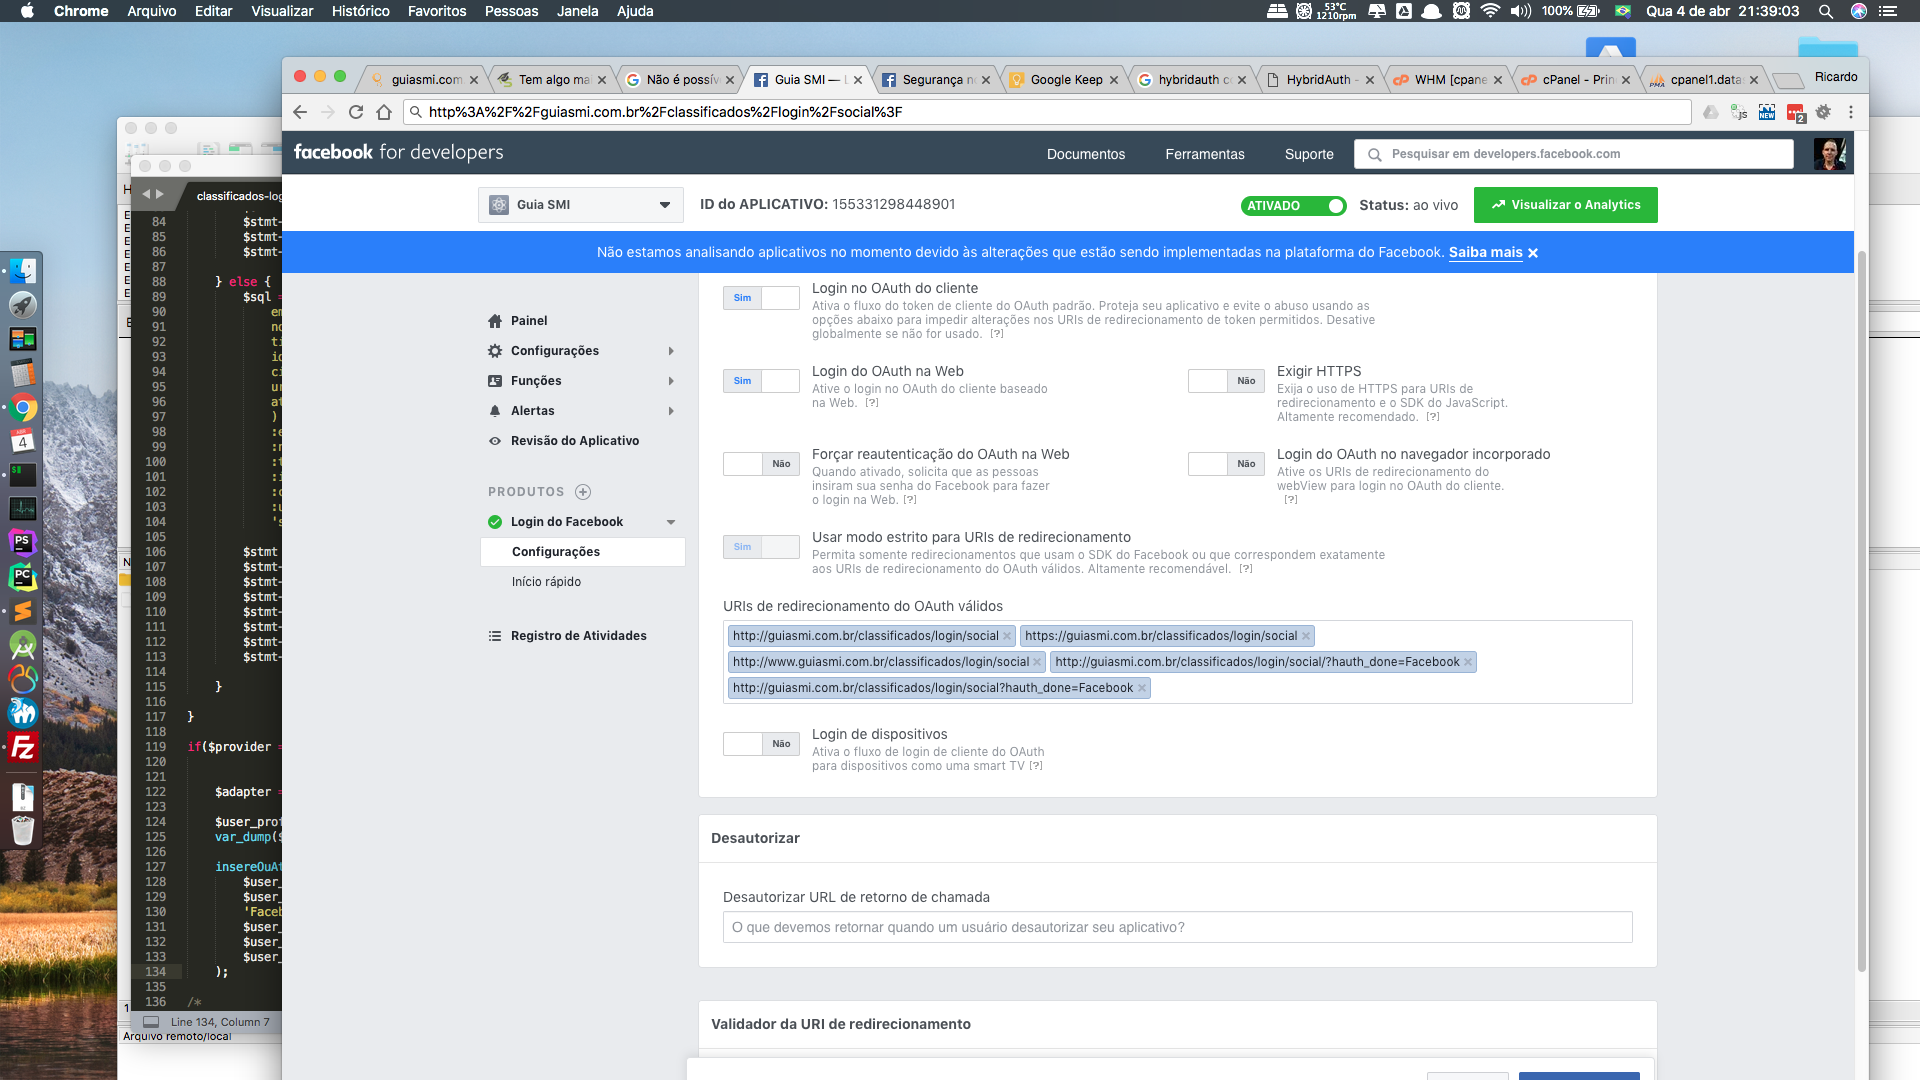Screen dimensions: 1920x1080
Task: Open the Histórico menu
Action: pos(360,11)
